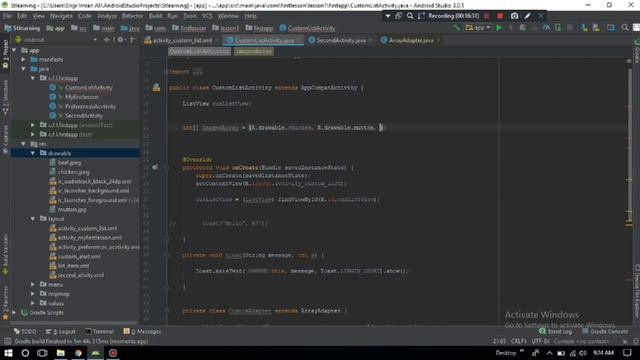Run the app with the green play button
This screenshot has width=640, height=360.
(x=499, y=28)
